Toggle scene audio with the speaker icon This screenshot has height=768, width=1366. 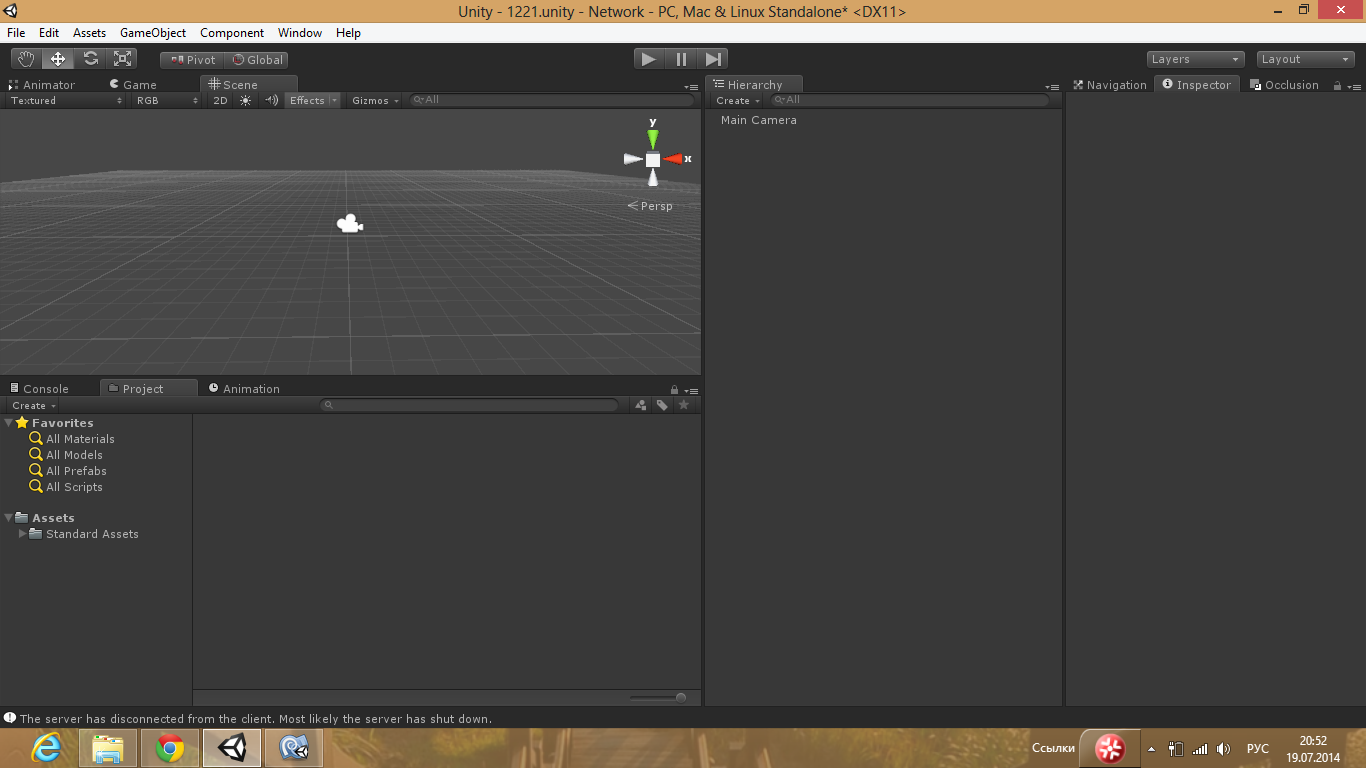(x=271, y=100)
